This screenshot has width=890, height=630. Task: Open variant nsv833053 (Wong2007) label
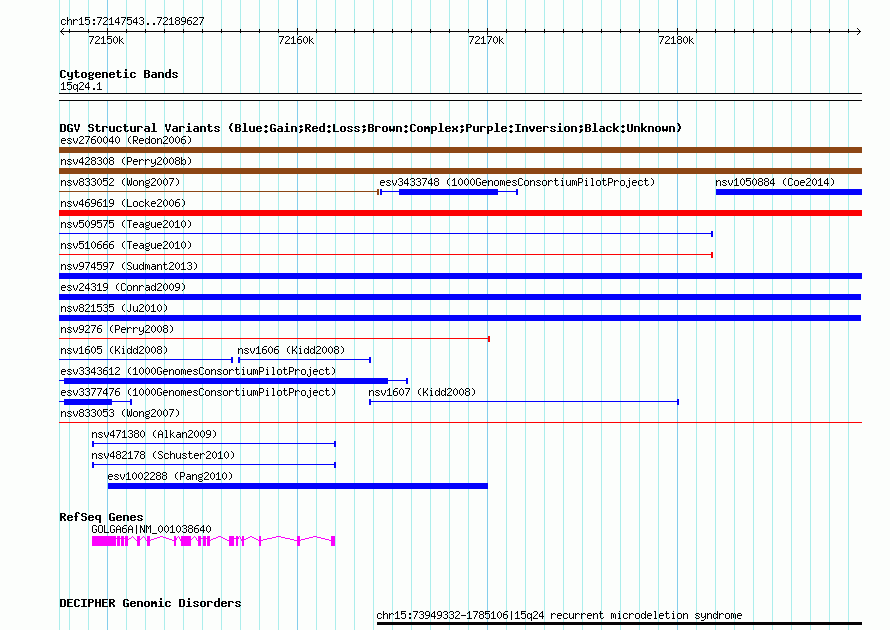point(120,413)
